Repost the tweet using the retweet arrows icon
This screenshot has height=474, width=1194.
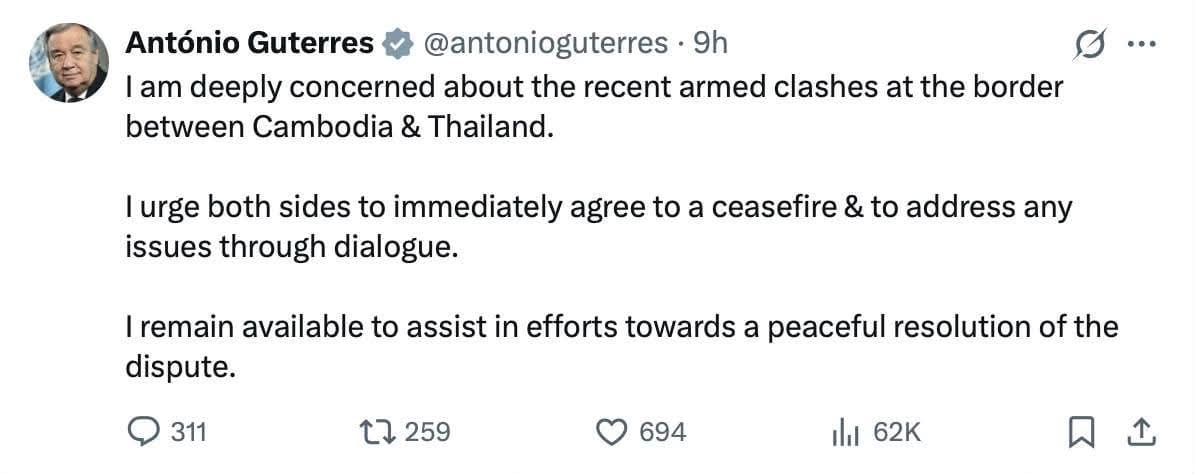coord(379,432)
